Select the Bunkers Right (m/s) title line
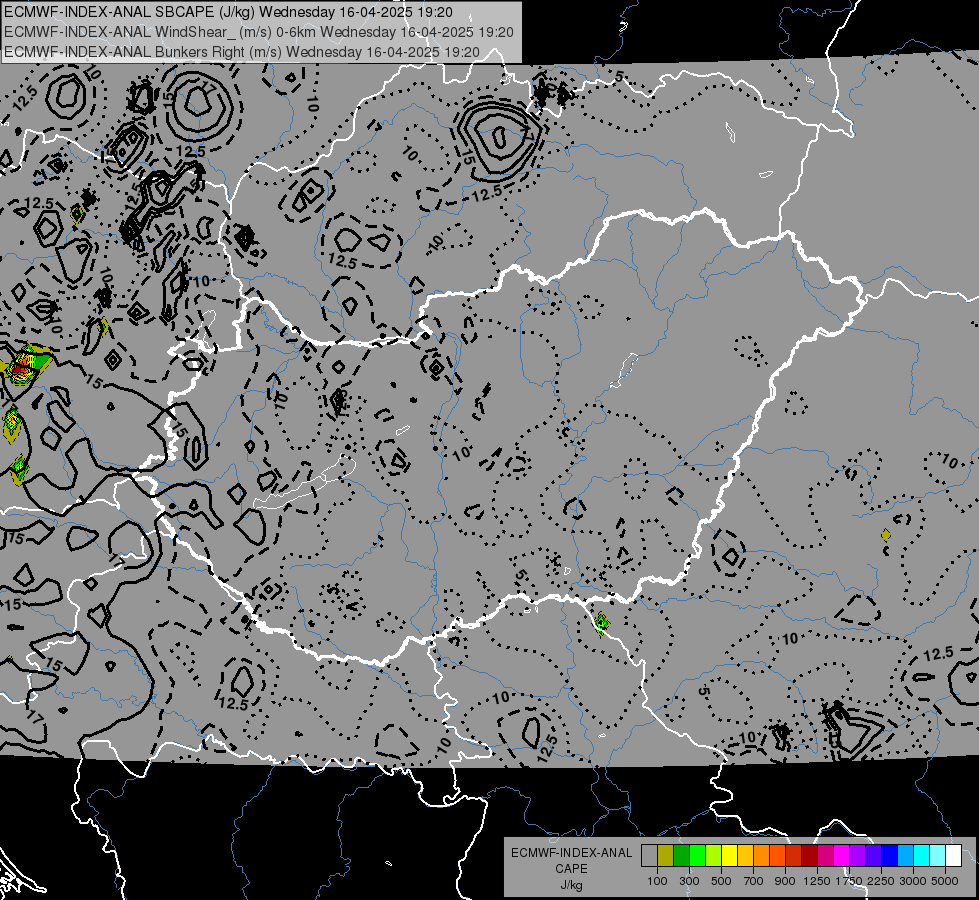 pyautogui.click(x=242, y=52)
